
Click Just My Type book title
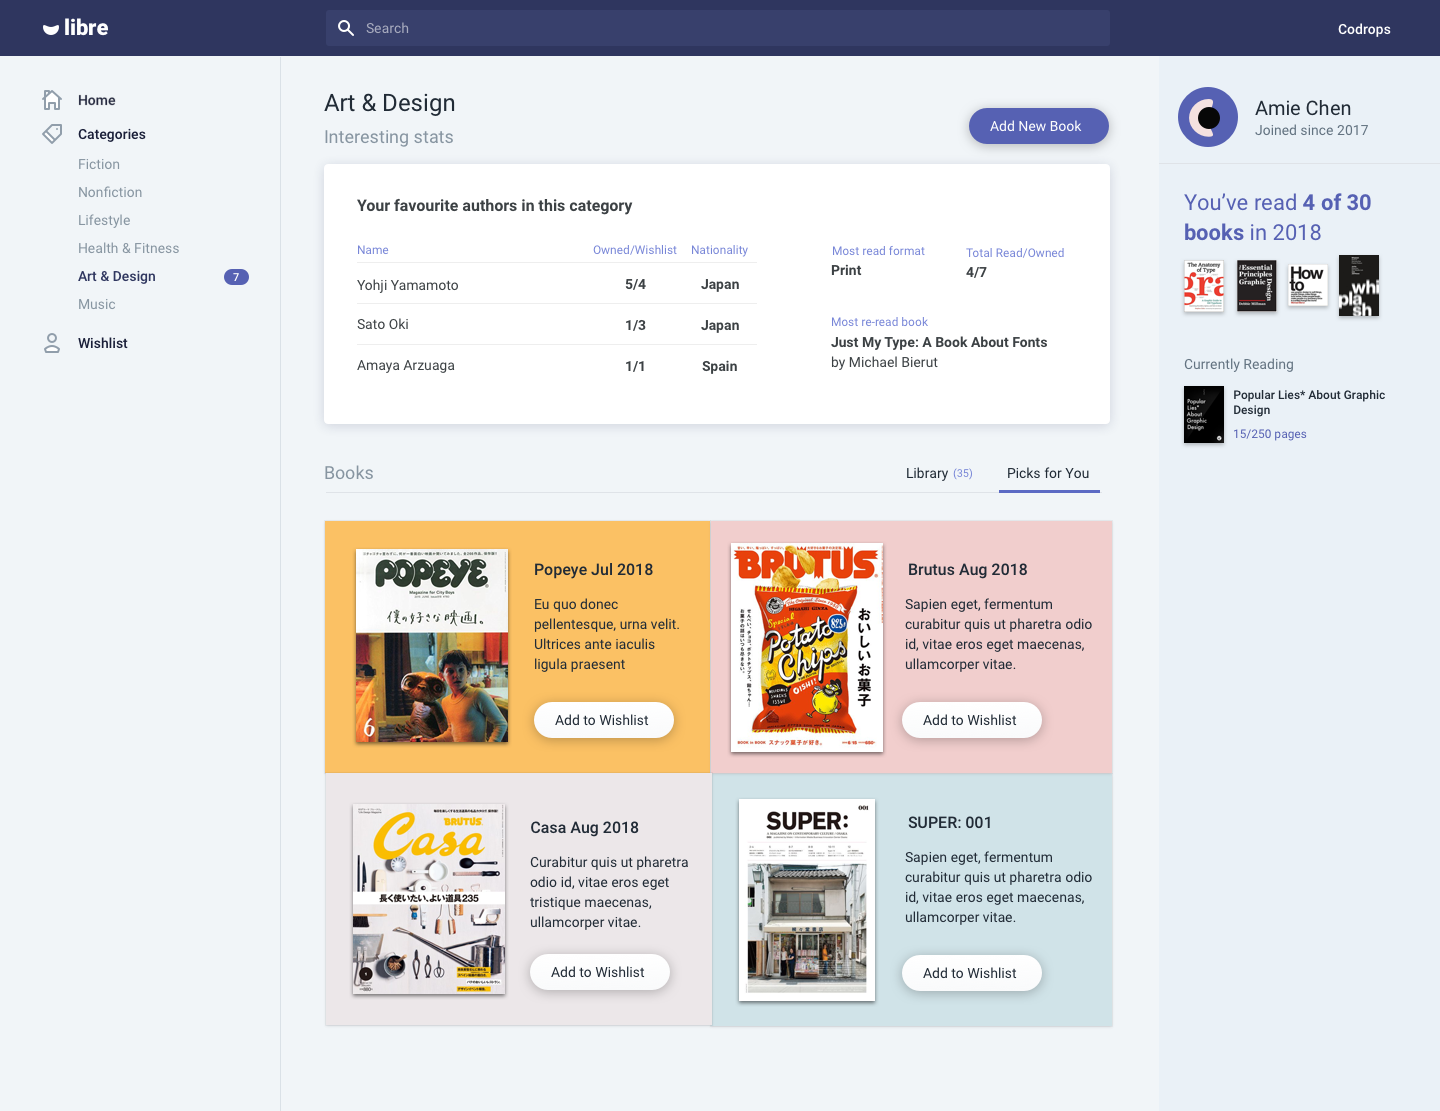(939, 342)
